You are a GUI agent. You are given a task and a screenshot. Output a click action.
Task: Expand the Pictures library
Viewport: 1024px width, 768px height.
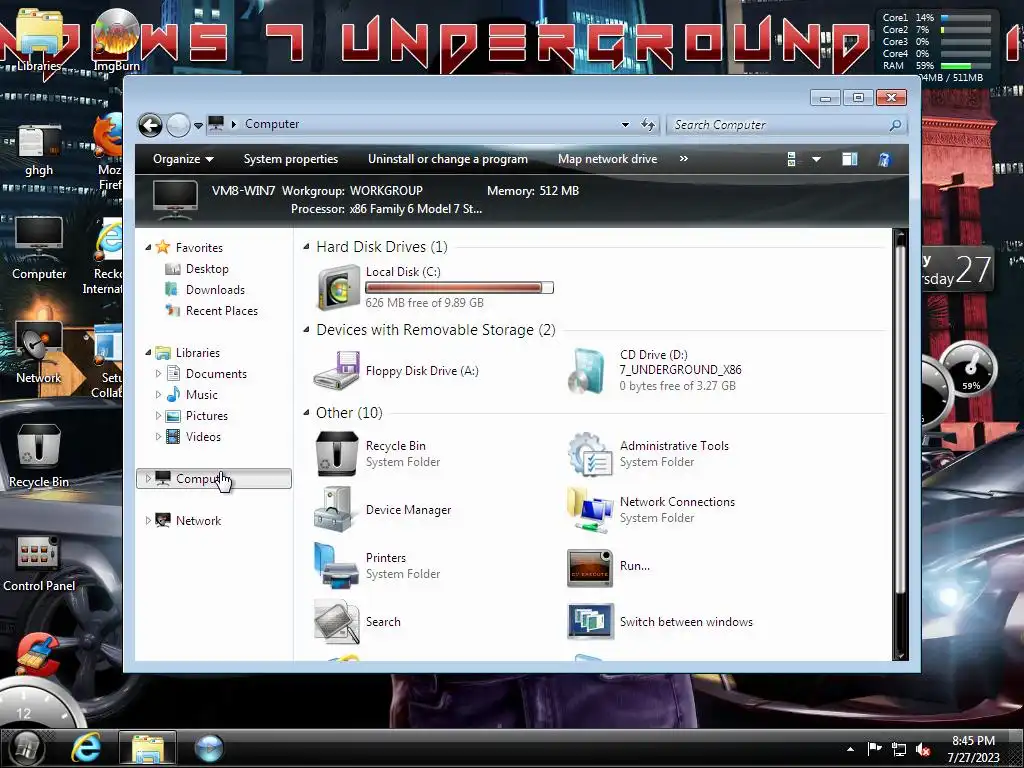158,415
